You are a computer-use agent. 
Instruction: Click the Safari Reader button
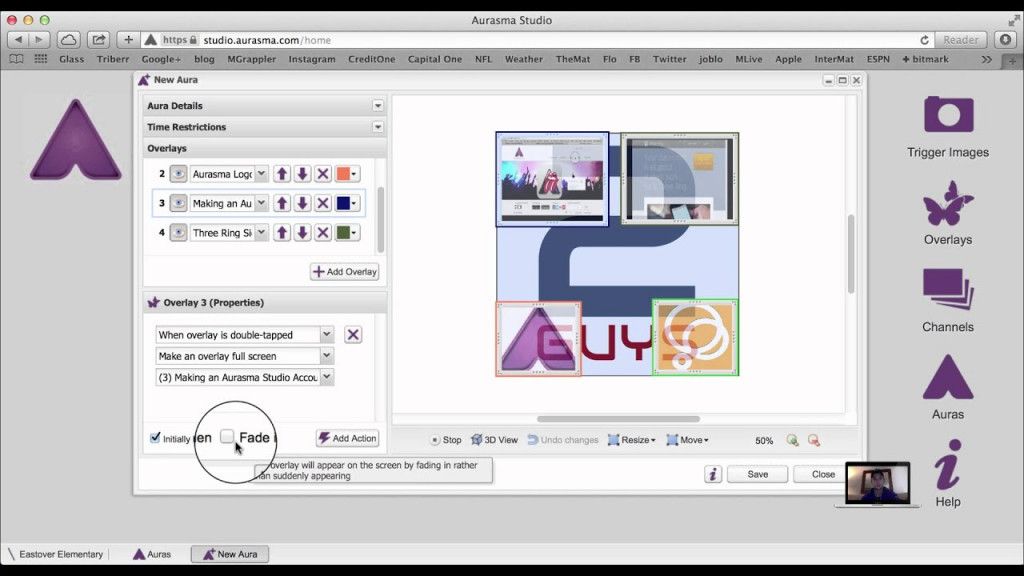coord(961,40)
